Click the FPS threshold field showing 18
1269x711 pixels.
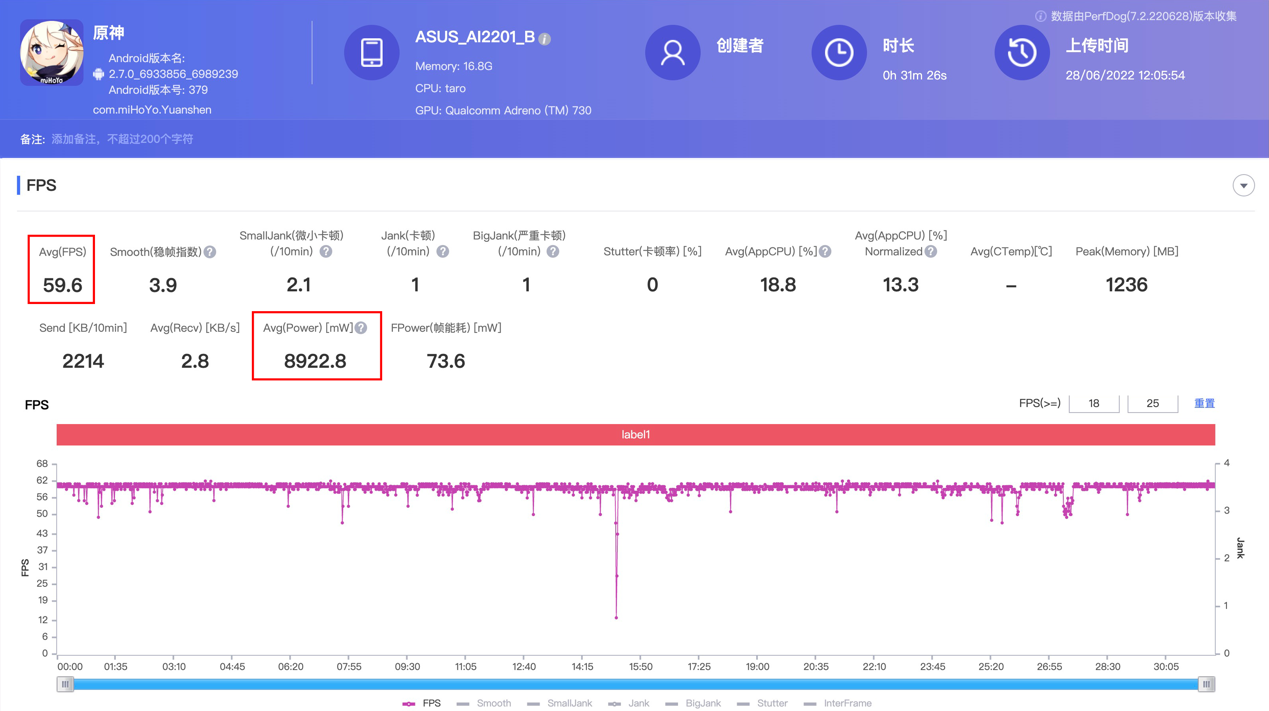coord(1093,404)
